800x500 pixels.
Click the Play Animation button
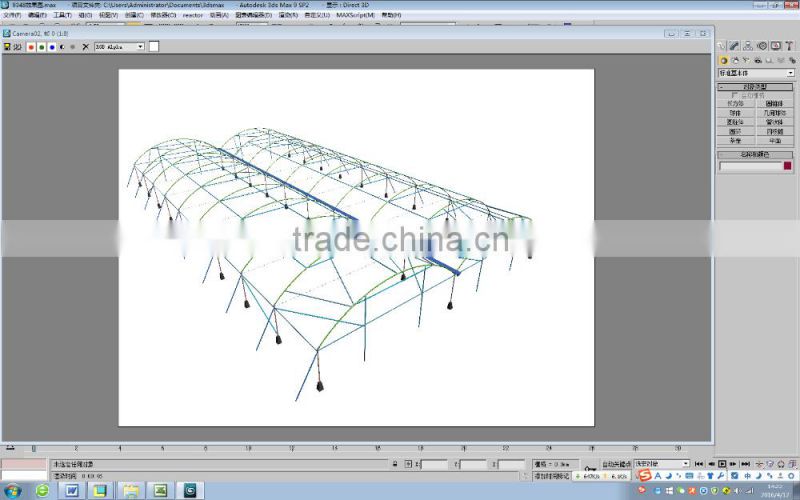click(722, 464)
